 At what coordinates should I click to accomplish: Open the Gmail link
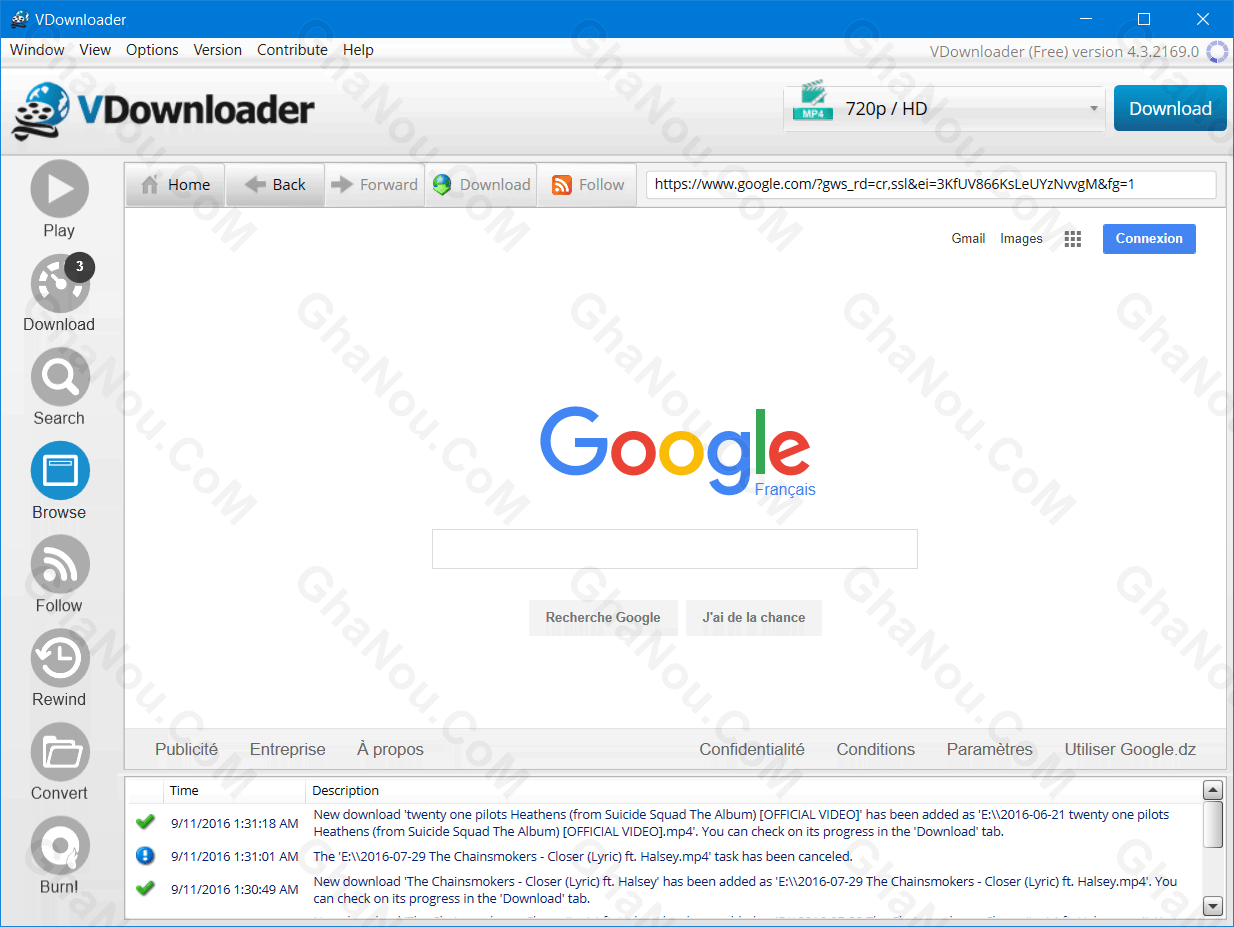968,239
